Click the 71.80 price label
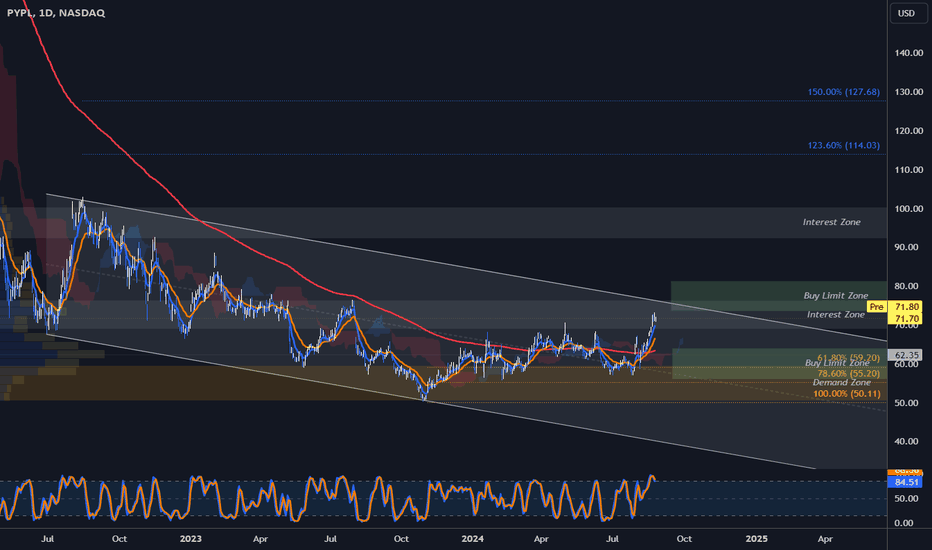The width and height of the screenshot is (932, 550). click(x=908, y=307)
